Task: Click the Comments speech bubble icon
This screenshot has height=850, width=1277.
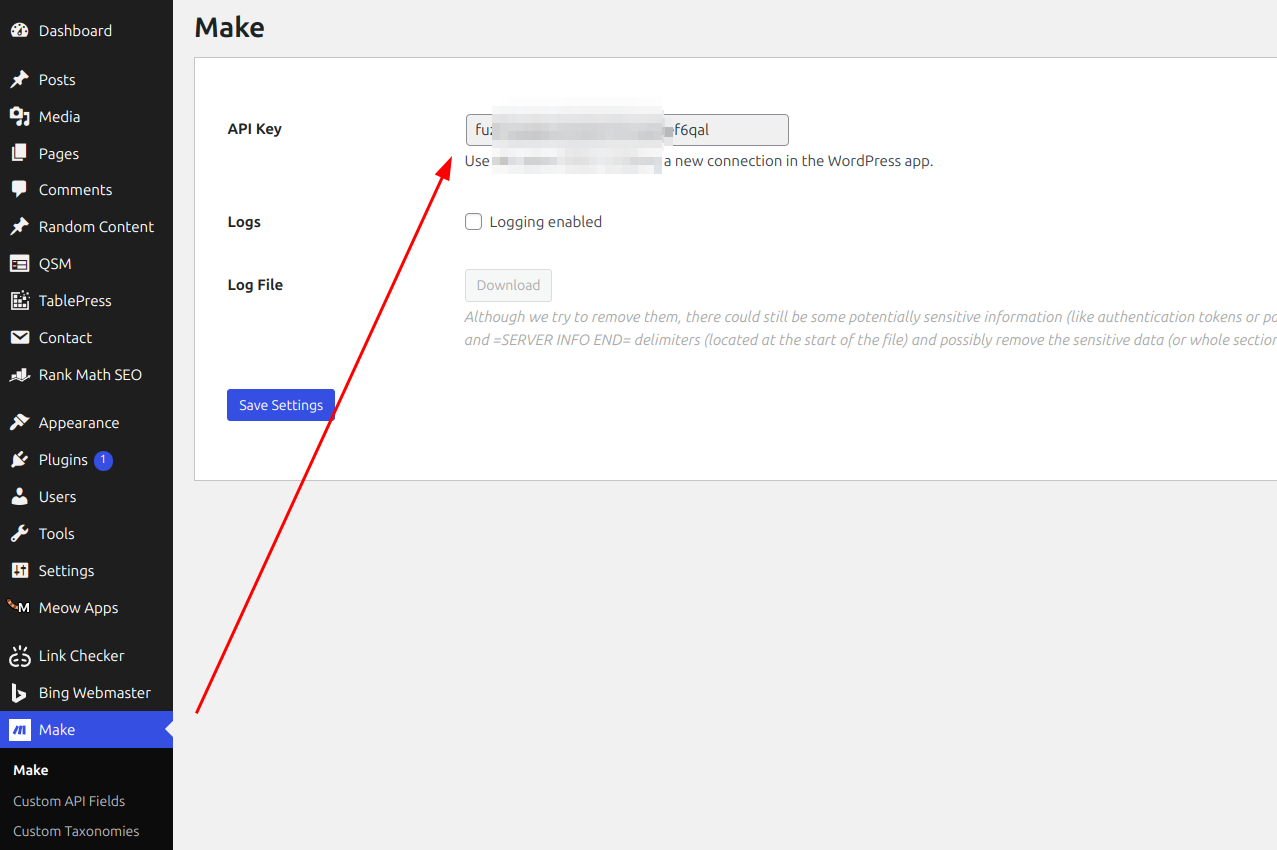Action: pyautogui.click(x=19, y=190)
